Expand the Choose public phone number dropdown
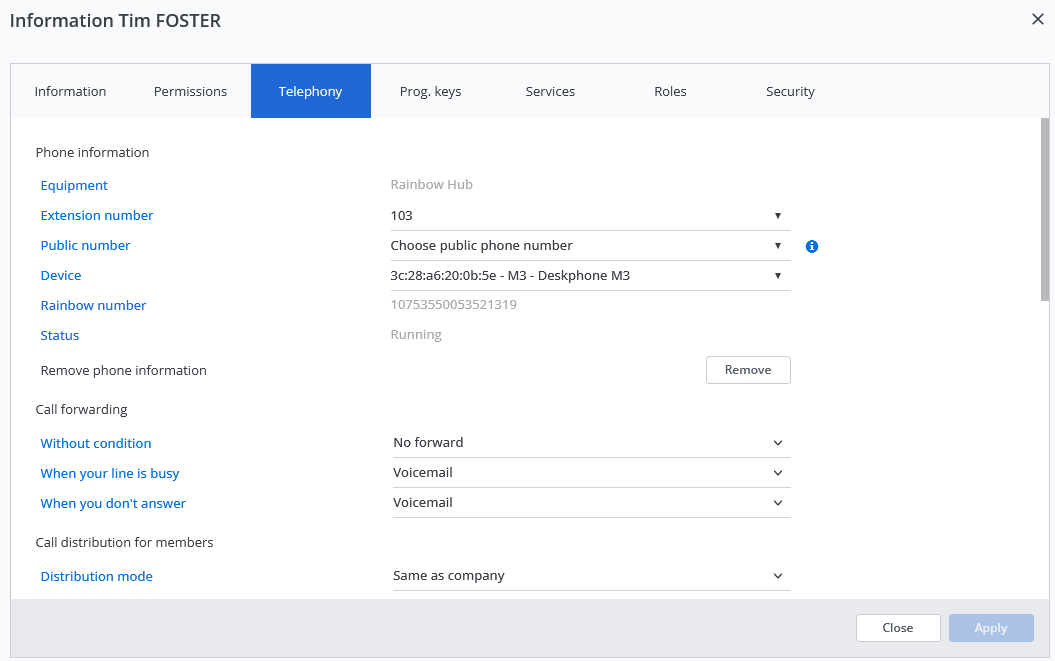Screen dimensions: 1055x661 click(590, 246)
